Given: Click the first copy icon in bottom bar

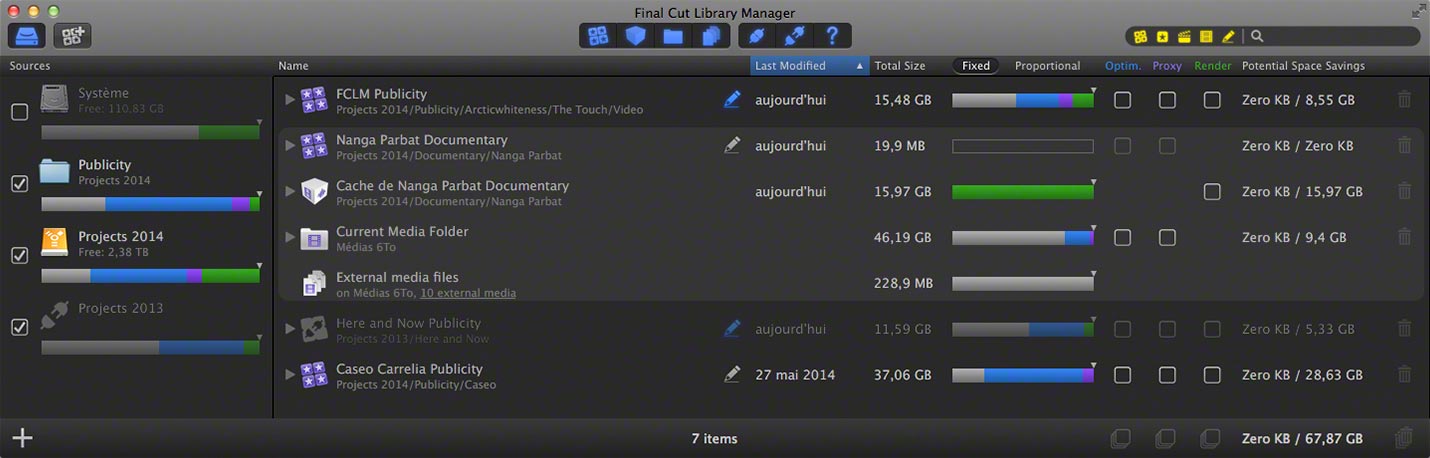Looking at the screenshot, I should (x=1121, y=438).
